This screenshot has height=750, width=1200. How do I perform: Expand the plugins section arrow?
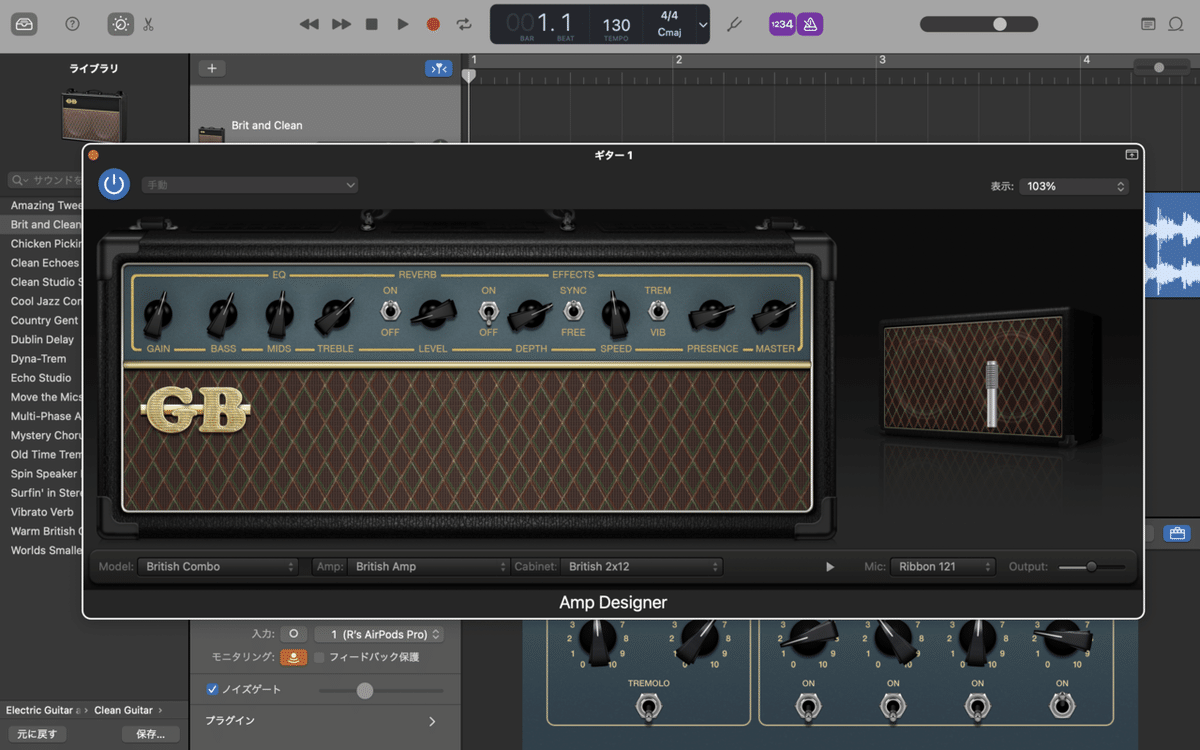tap(432, 721)
